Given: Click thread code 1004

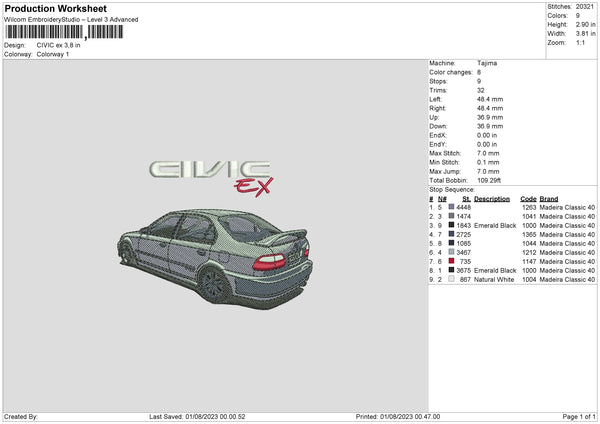Looking at the screenshot, I should 529,279.
